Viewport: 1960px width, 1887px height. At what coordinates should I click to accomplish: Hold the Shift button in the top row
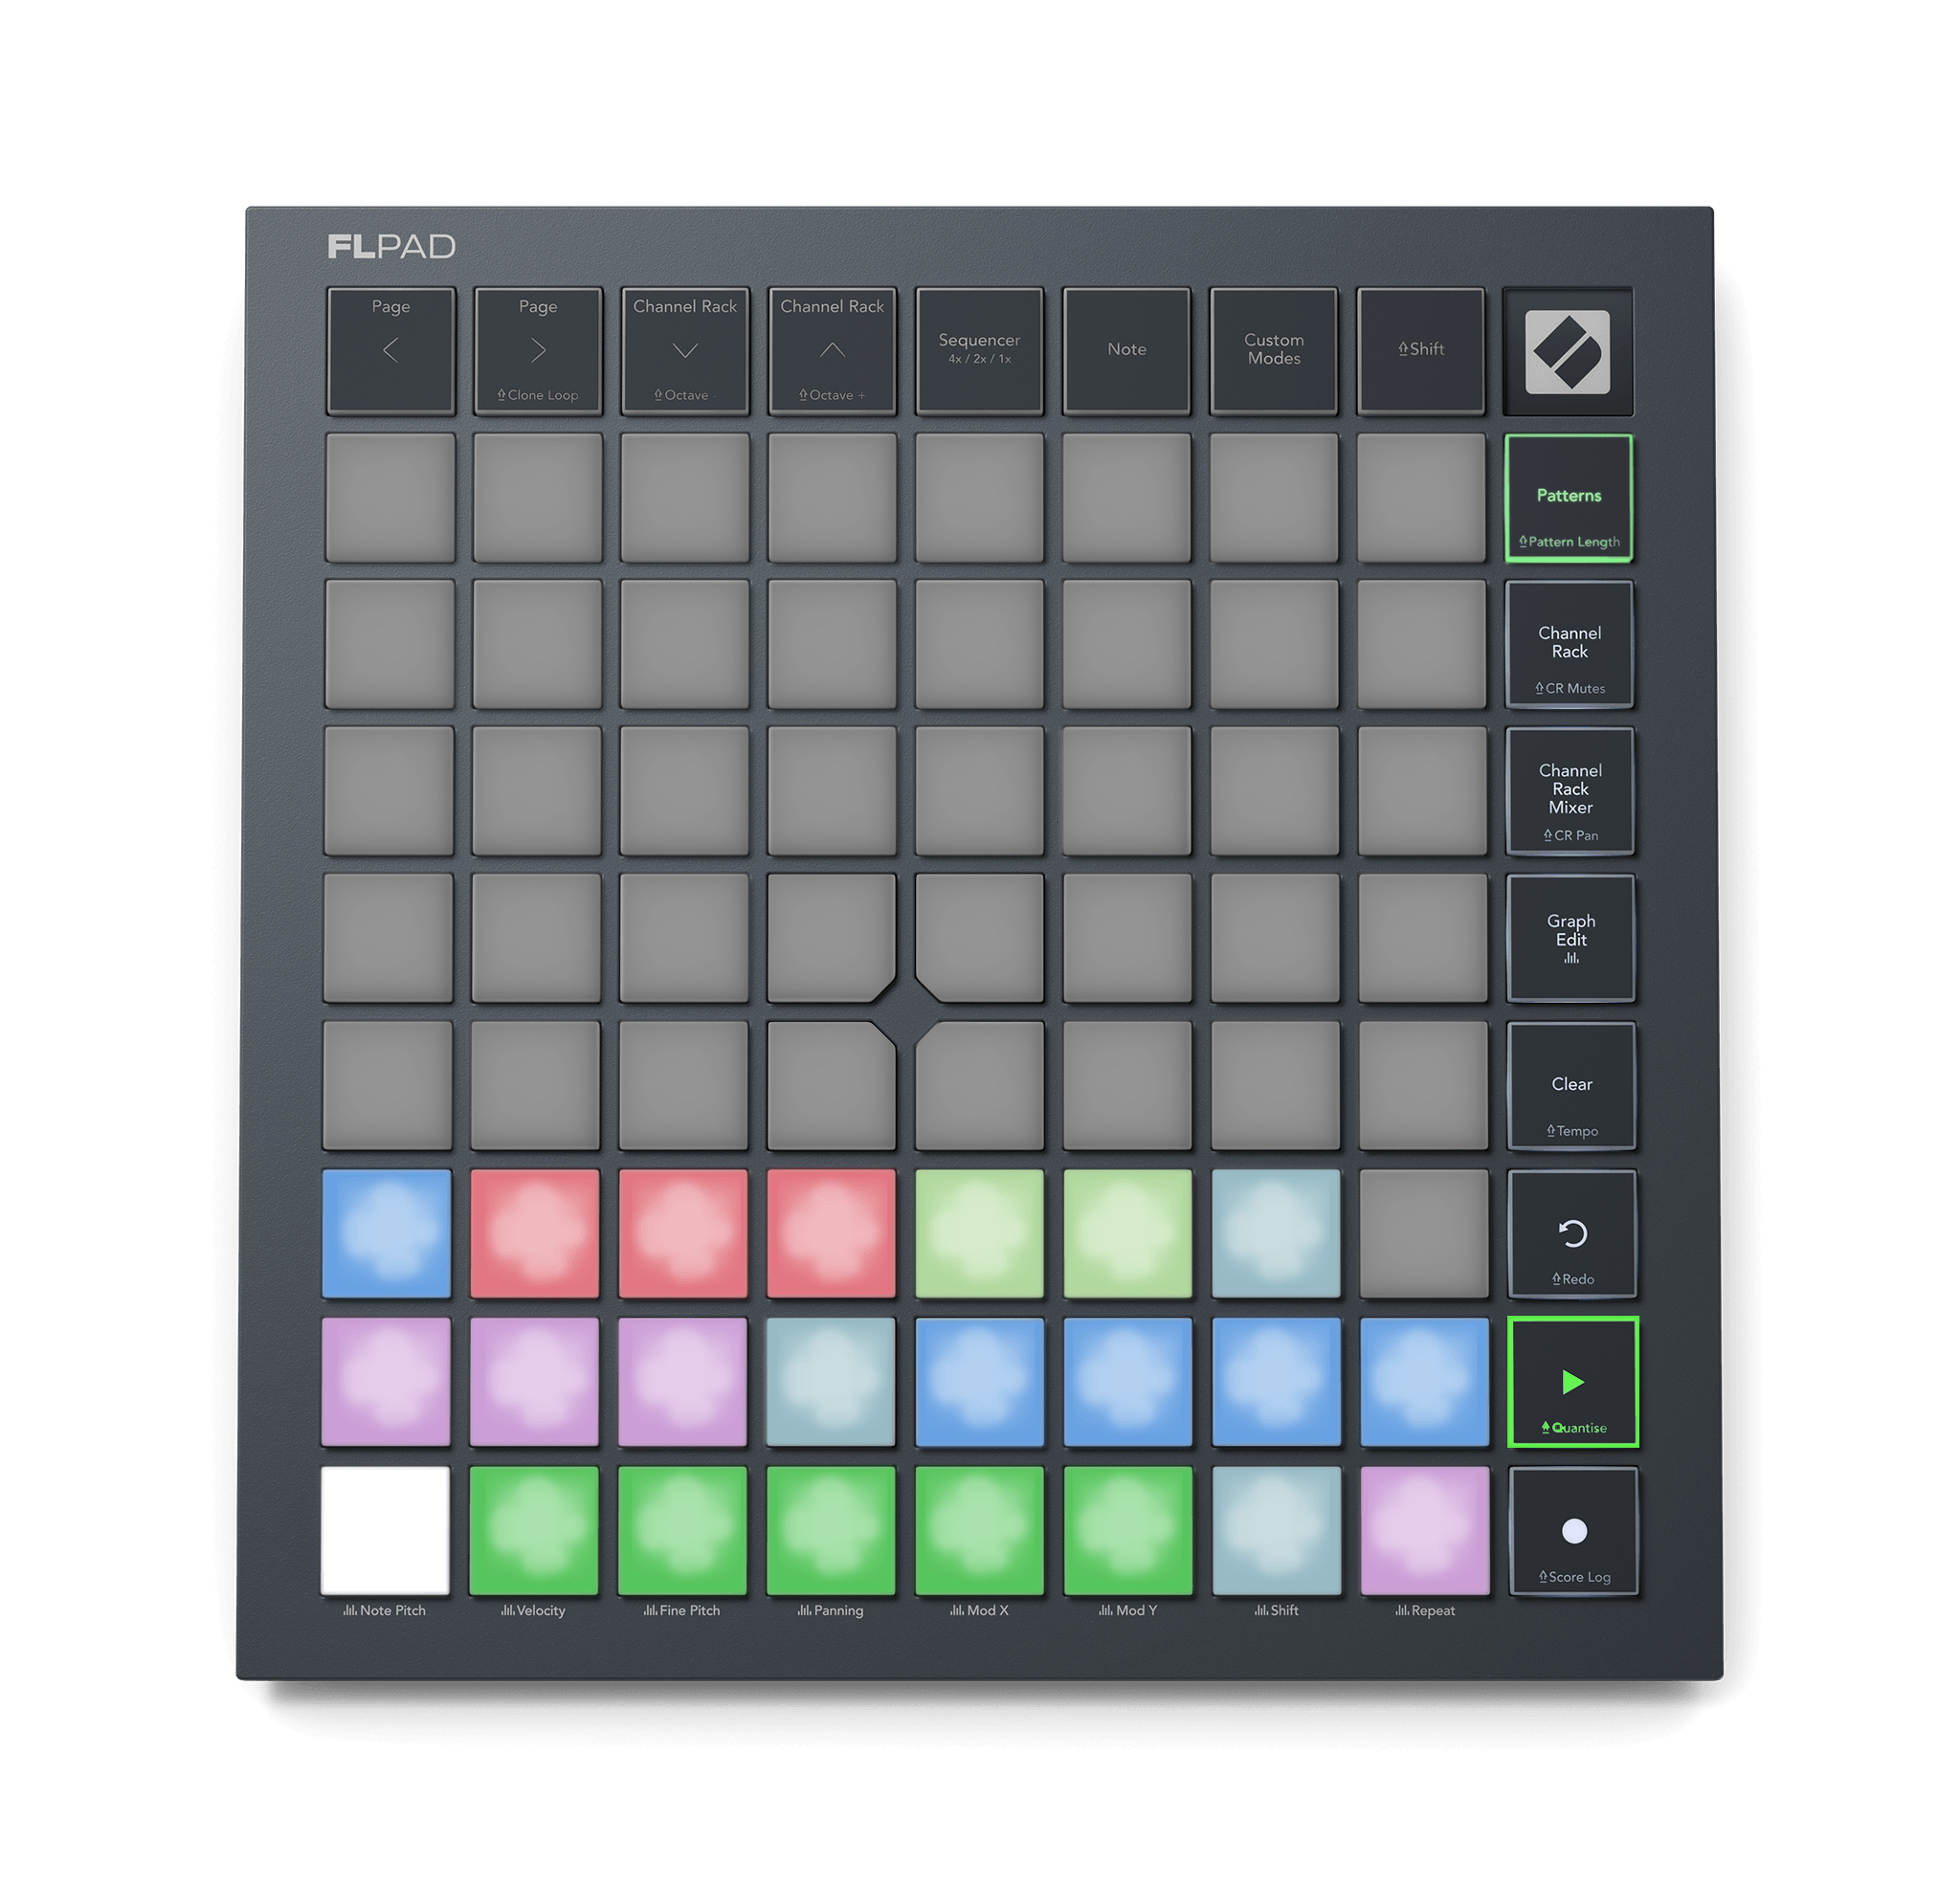[x=1420, y=351]
